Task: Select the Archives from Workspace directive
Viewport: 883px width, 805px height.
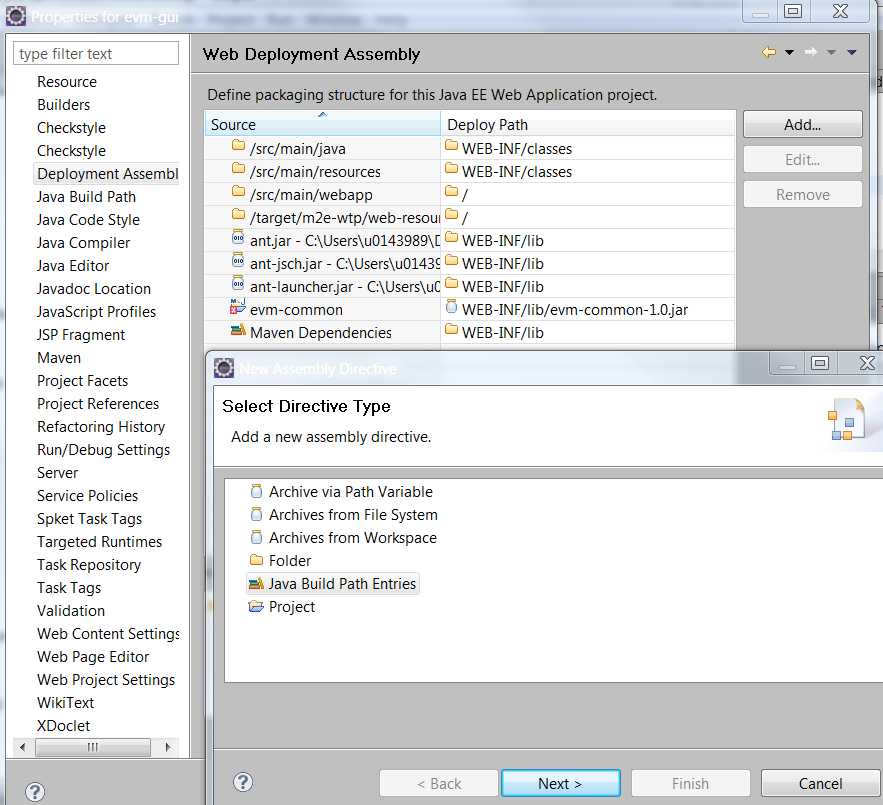Action: coord(353,537)
